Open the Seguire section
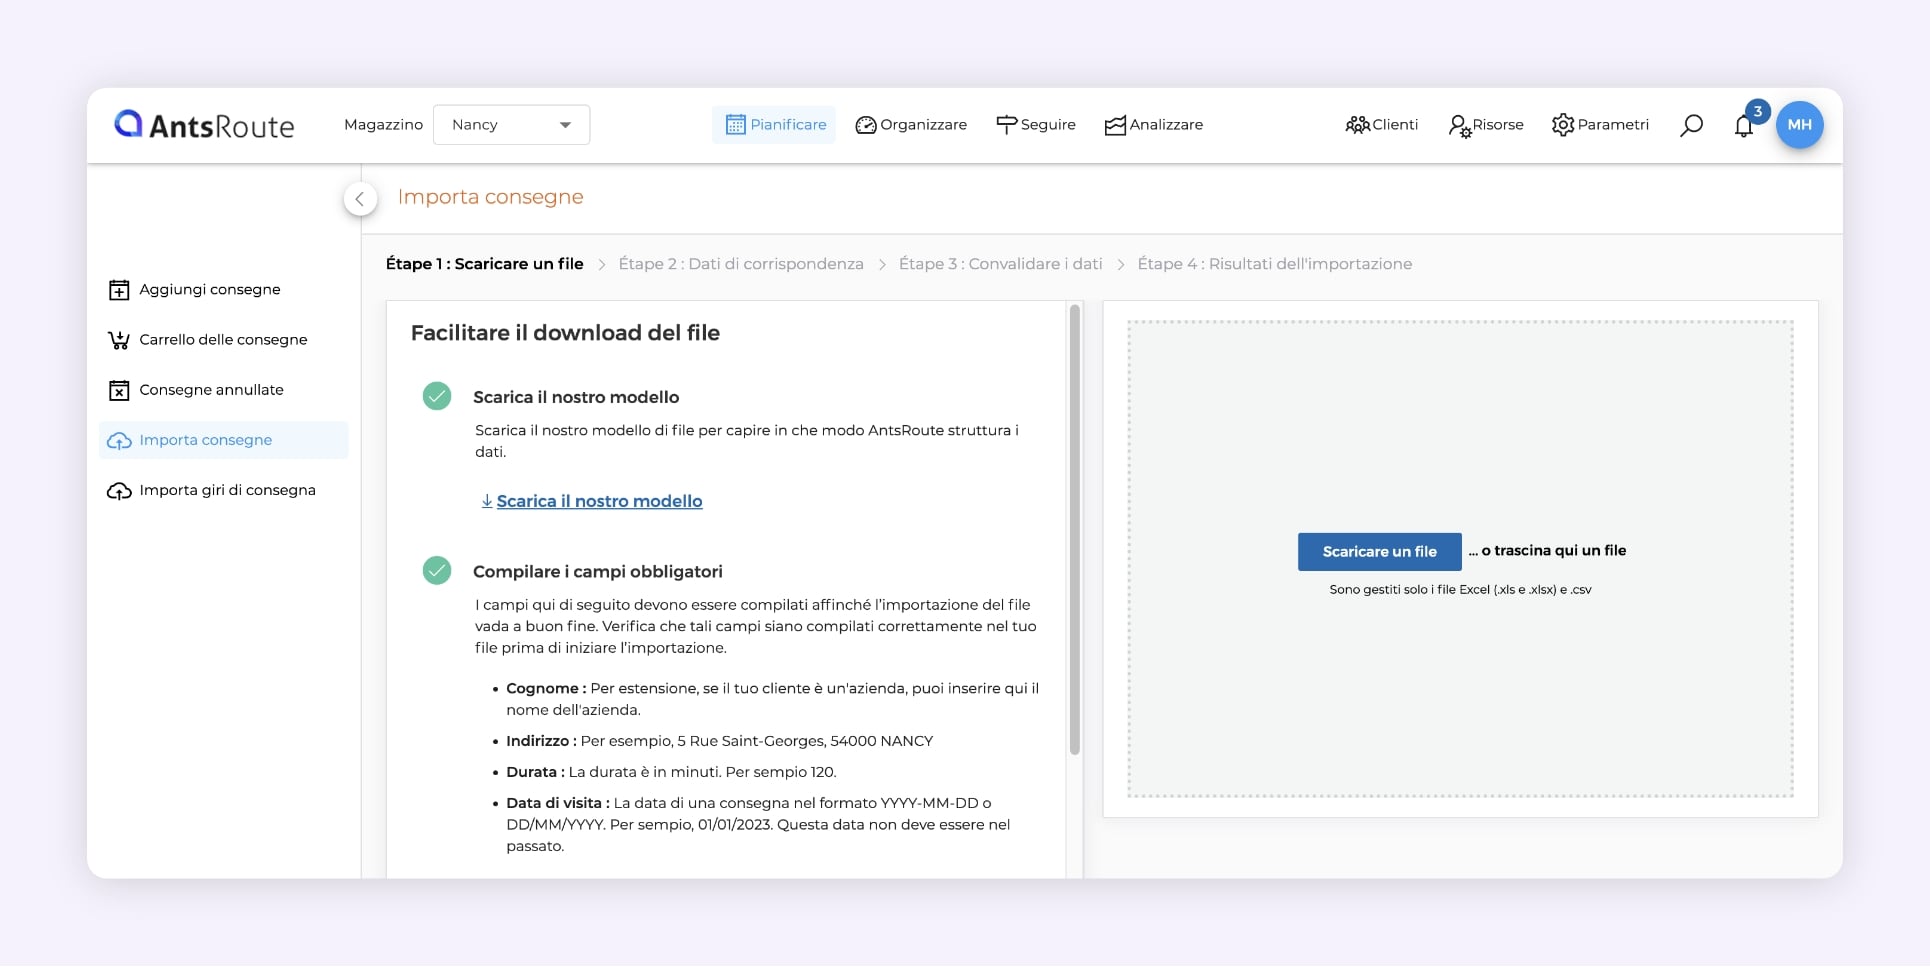1930x967 pixels. pyautogui.click(x=1036, y=125)
